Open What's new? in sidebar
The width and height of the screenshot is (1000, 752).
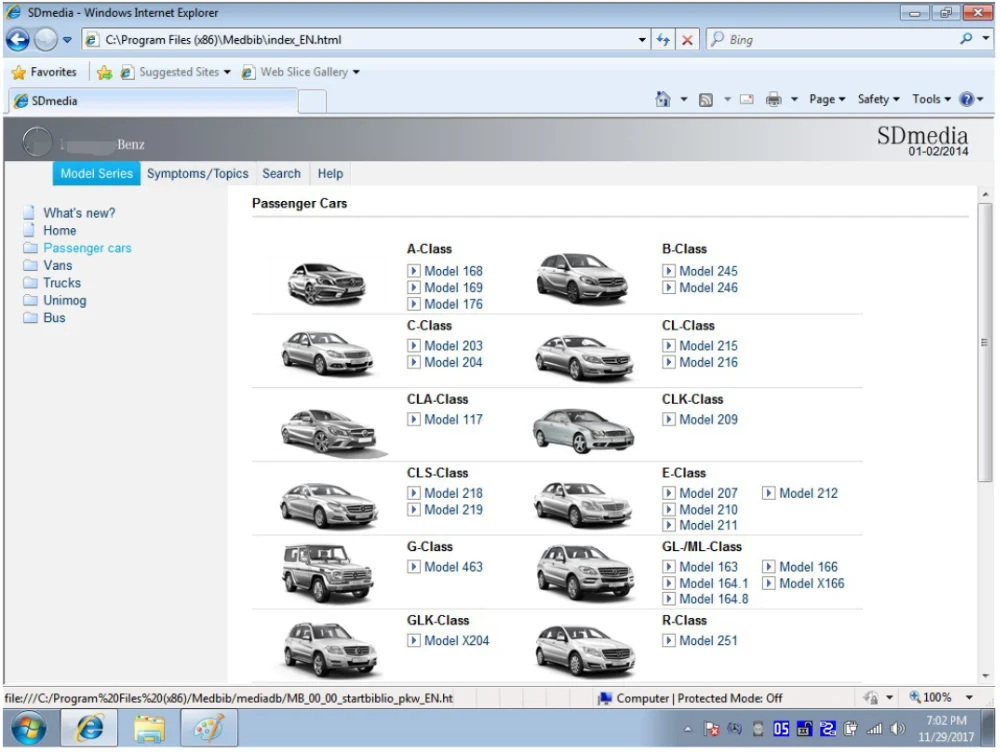pyautogui.click(x=79, y=212)
